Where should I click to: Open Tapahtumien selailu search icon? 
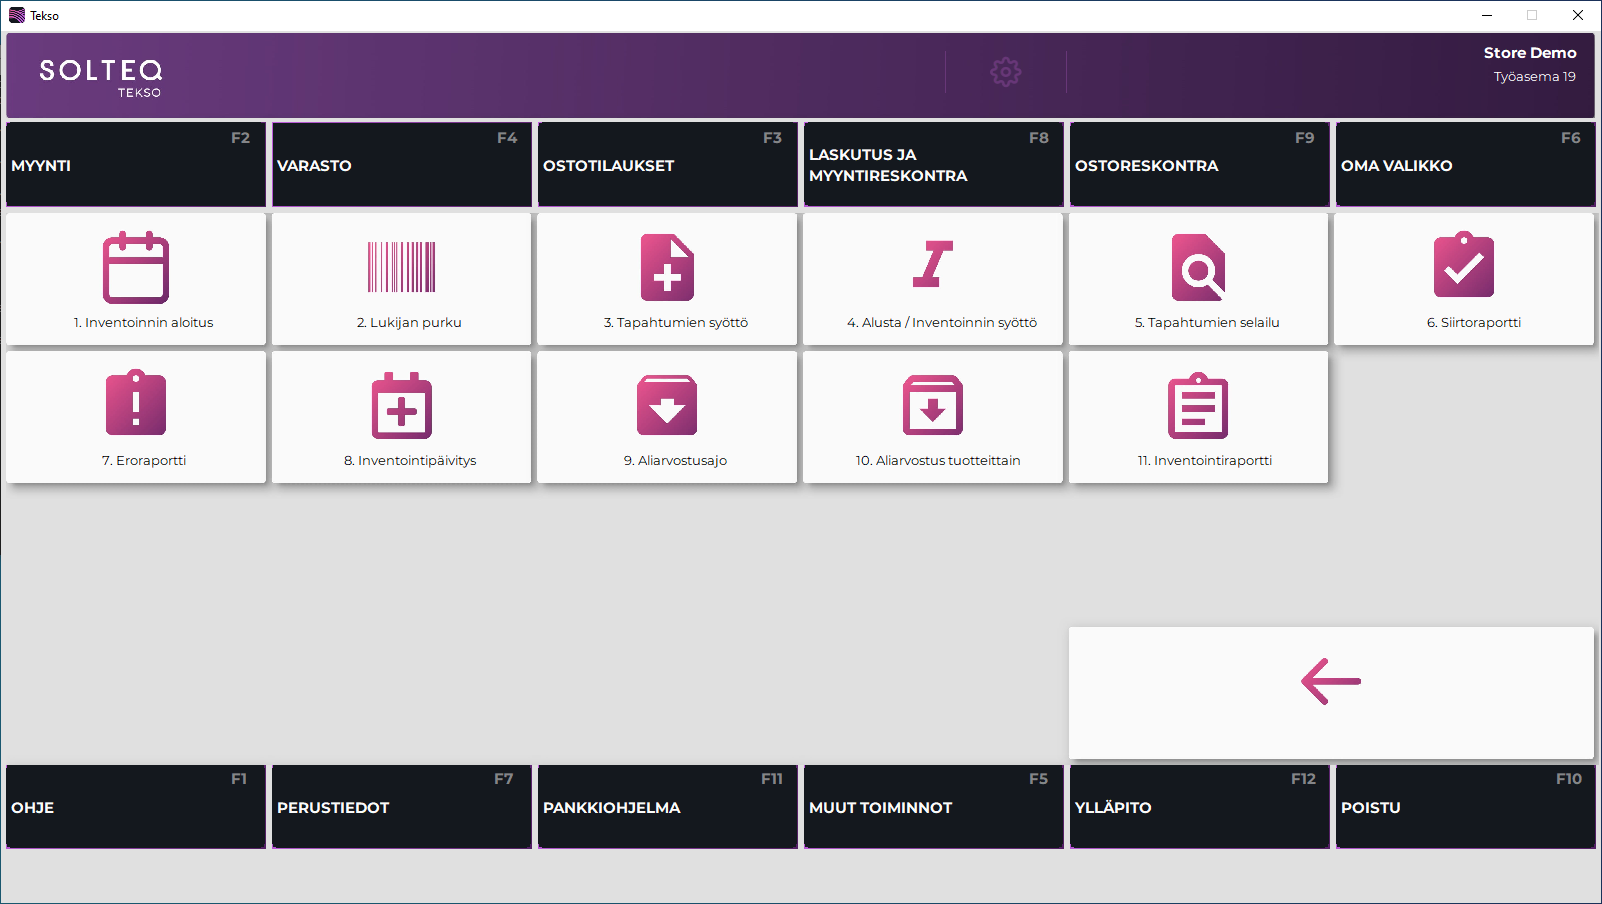[1198, 268]
